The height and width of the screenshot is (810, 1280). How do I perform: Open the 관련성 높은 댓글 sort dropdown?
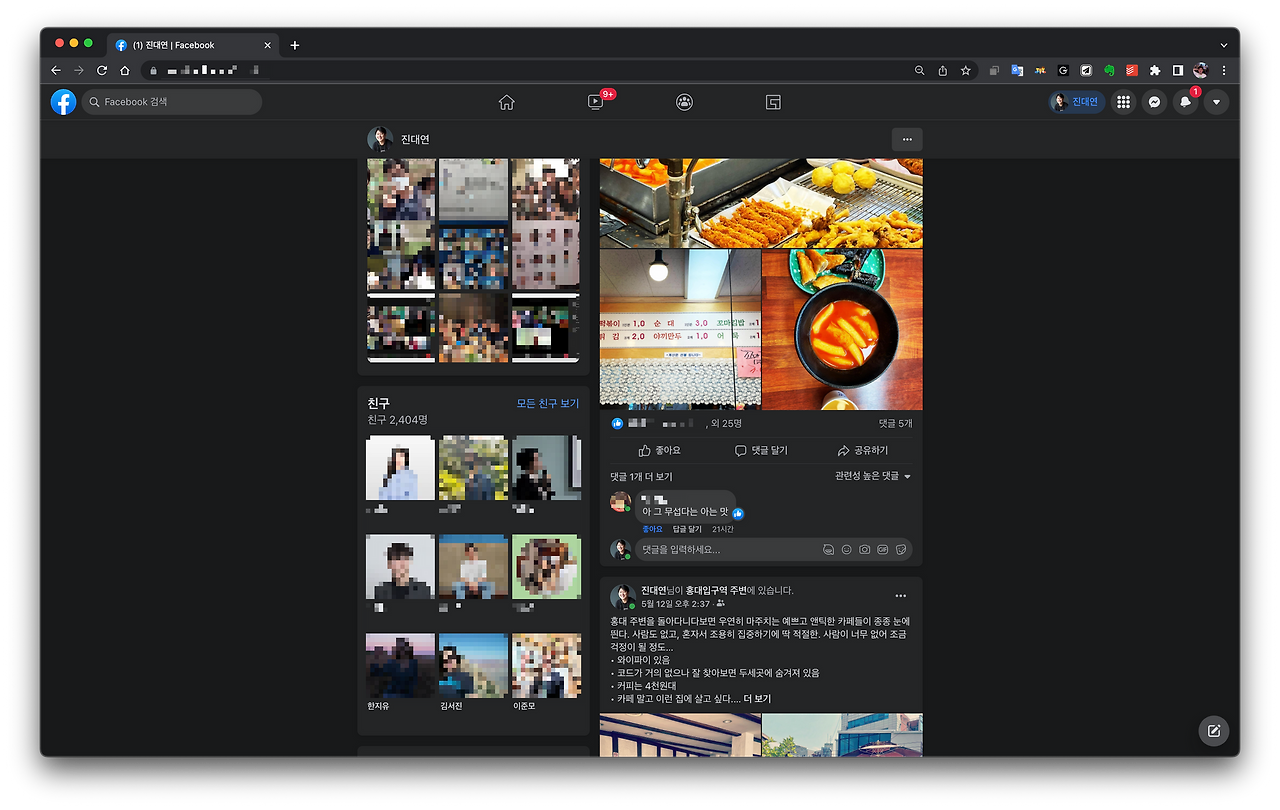click(873, 476)
